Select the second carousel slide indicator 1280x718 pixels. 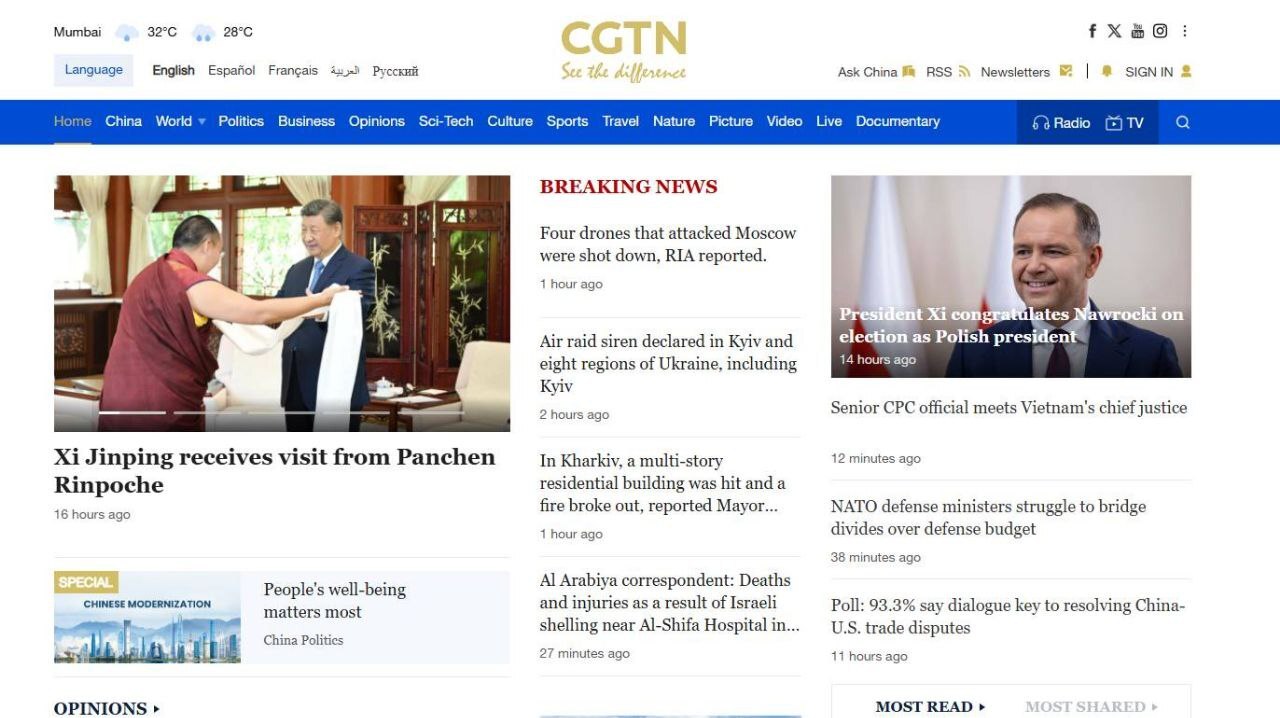pyautogui.click(x=207, y=412)
